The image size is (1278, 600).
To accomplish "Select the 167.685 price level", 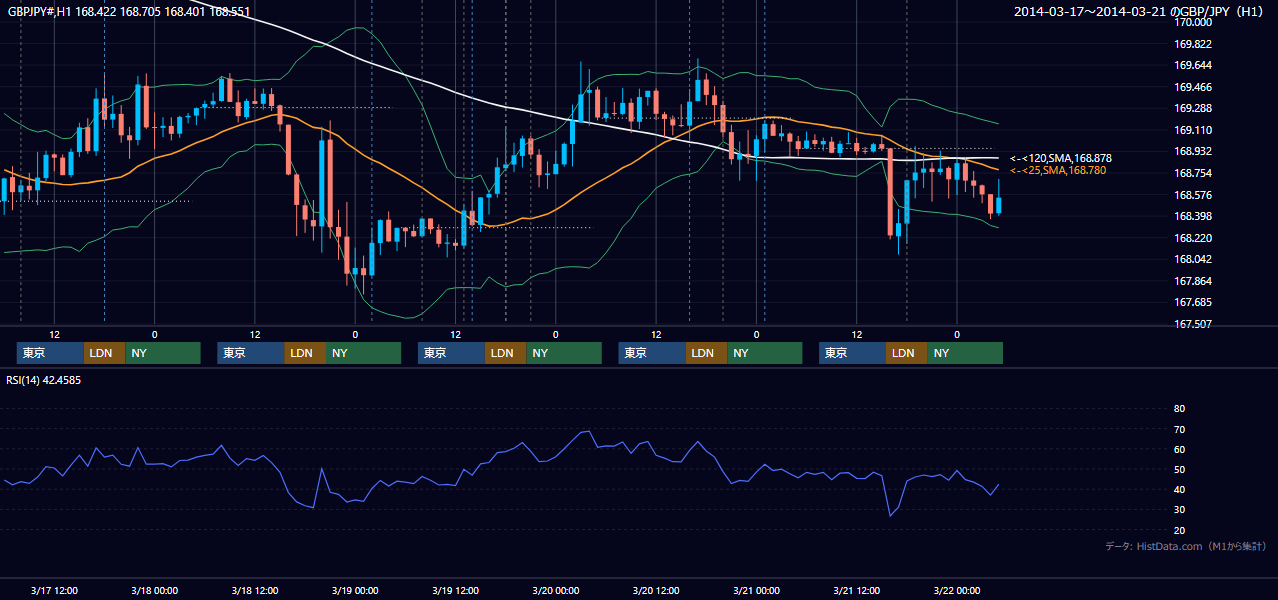I will coord(1193,302).
